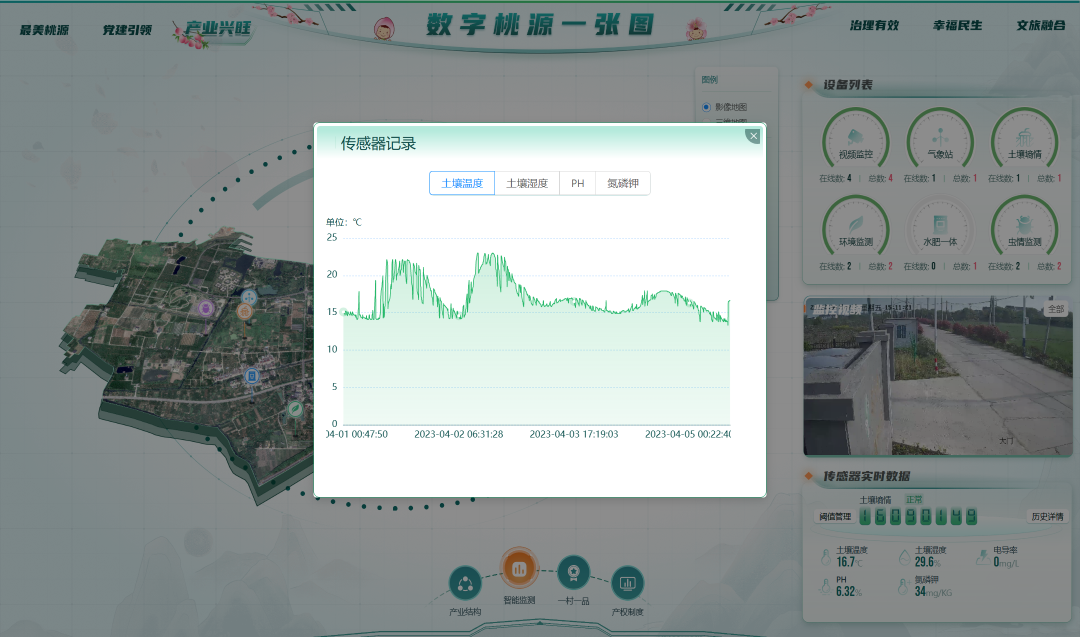This screenshot has width=1080, height=637.
Task: Open 一村一品 badge icon
Action: tap(573, 572)
